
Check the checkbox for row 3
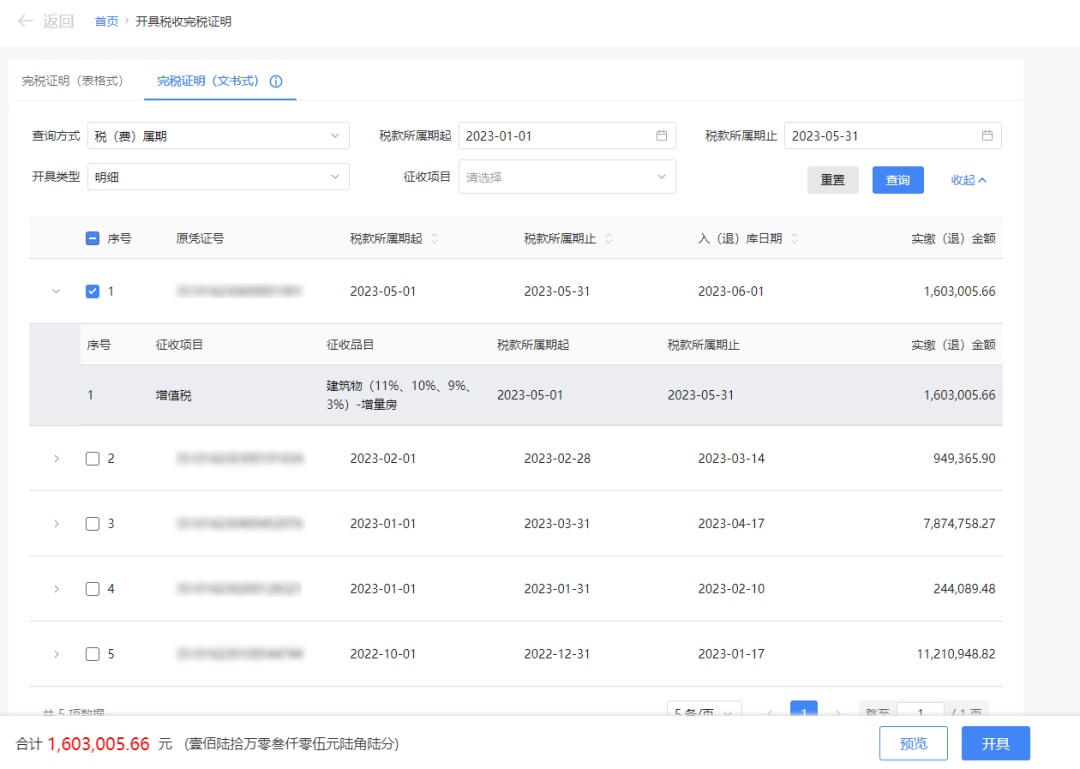[x=93, y=524]
